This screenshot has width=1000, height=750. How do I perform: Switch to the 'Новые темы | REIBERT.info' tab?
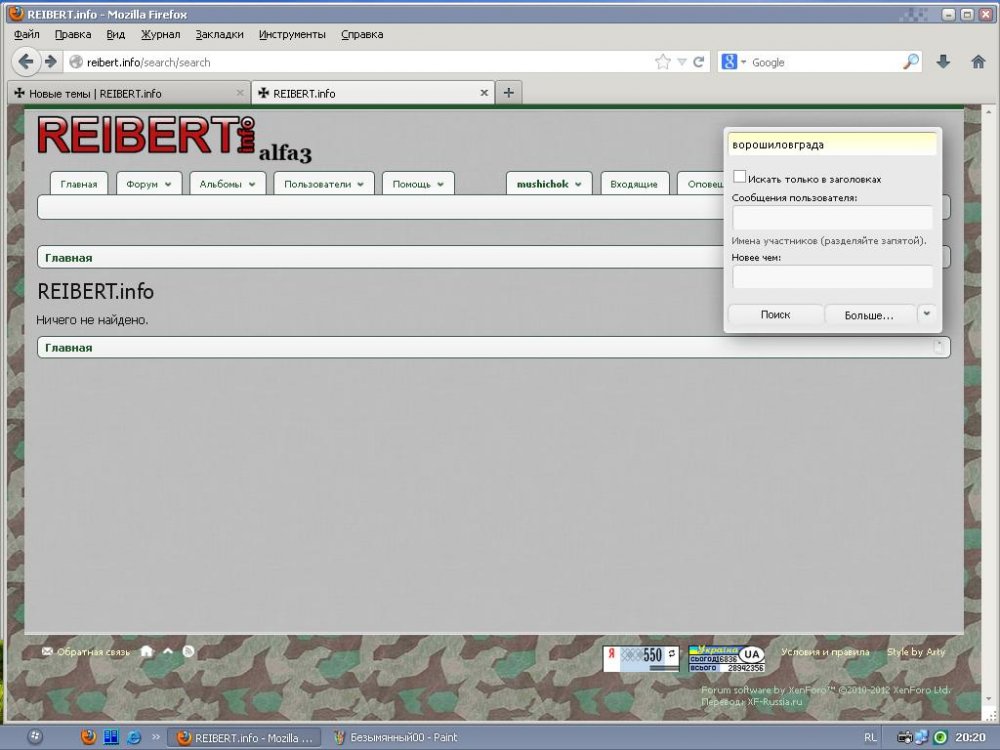[x=129, y=93]
